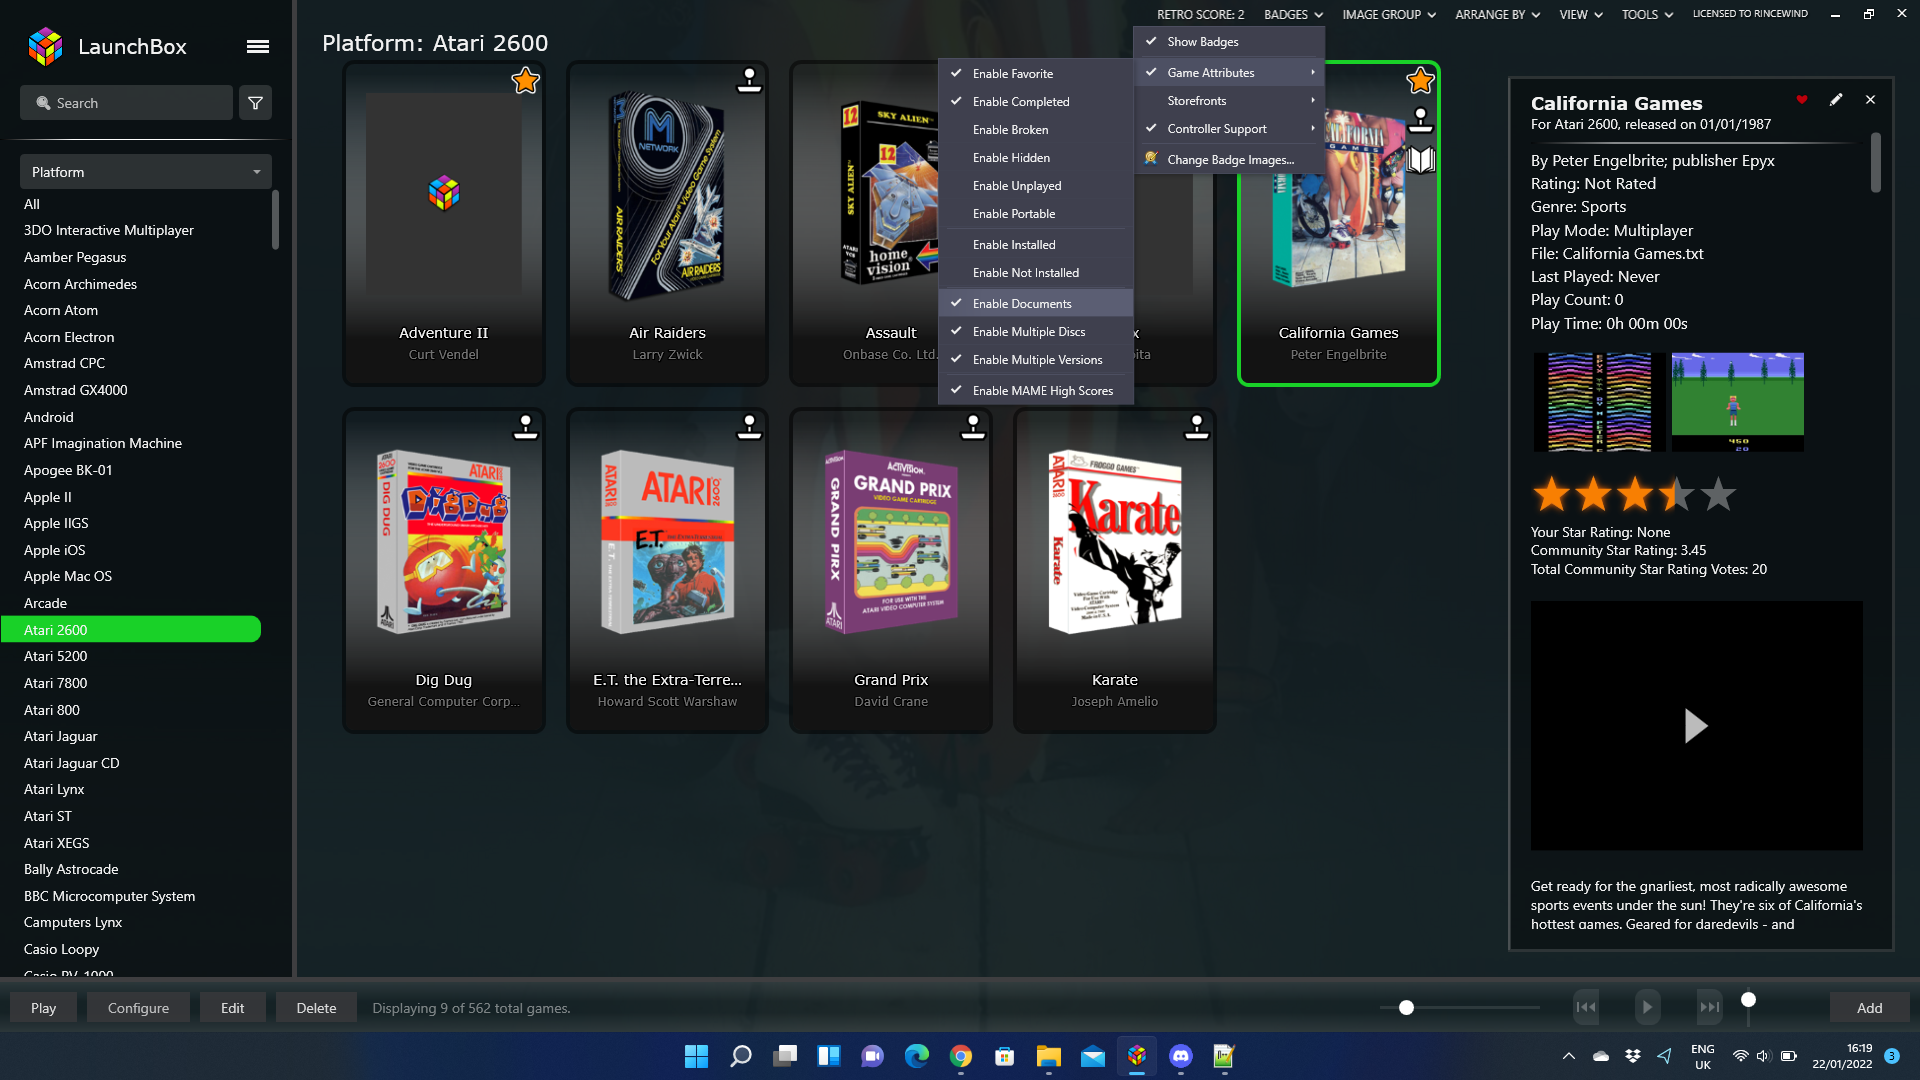Adjust the box image size slider
The width and height of the screenshot is (1920, 1080).
tap(1406, 1008)
